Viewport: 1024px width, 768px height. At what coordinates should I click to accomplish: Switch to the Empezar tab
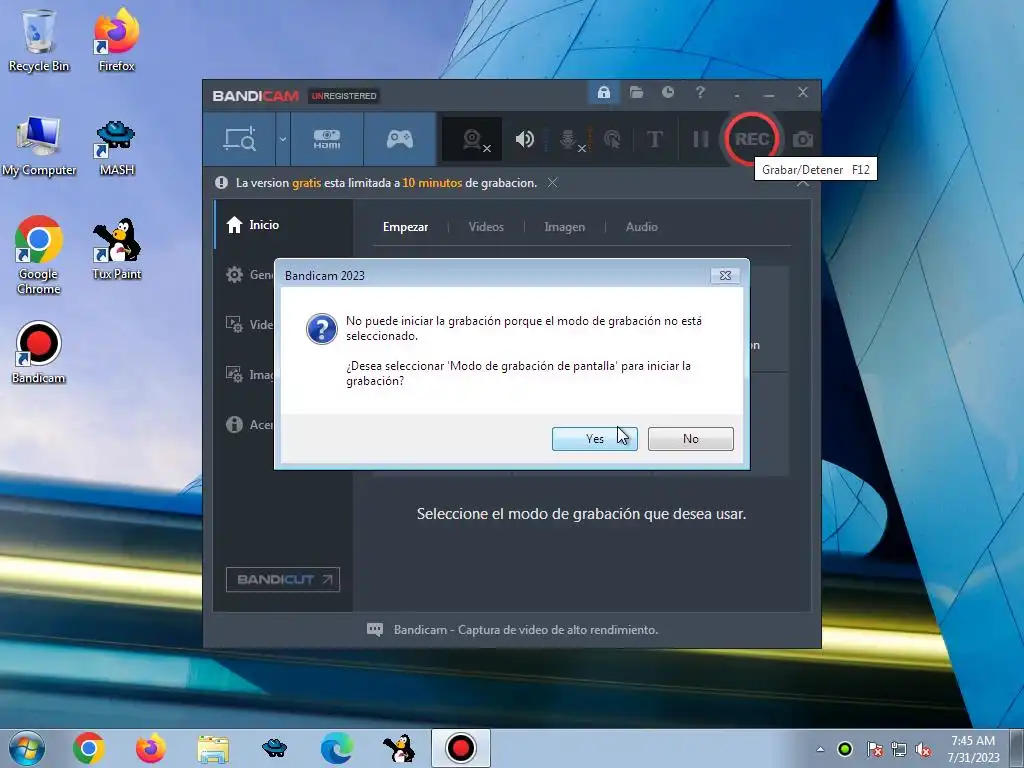click(406, 227)
